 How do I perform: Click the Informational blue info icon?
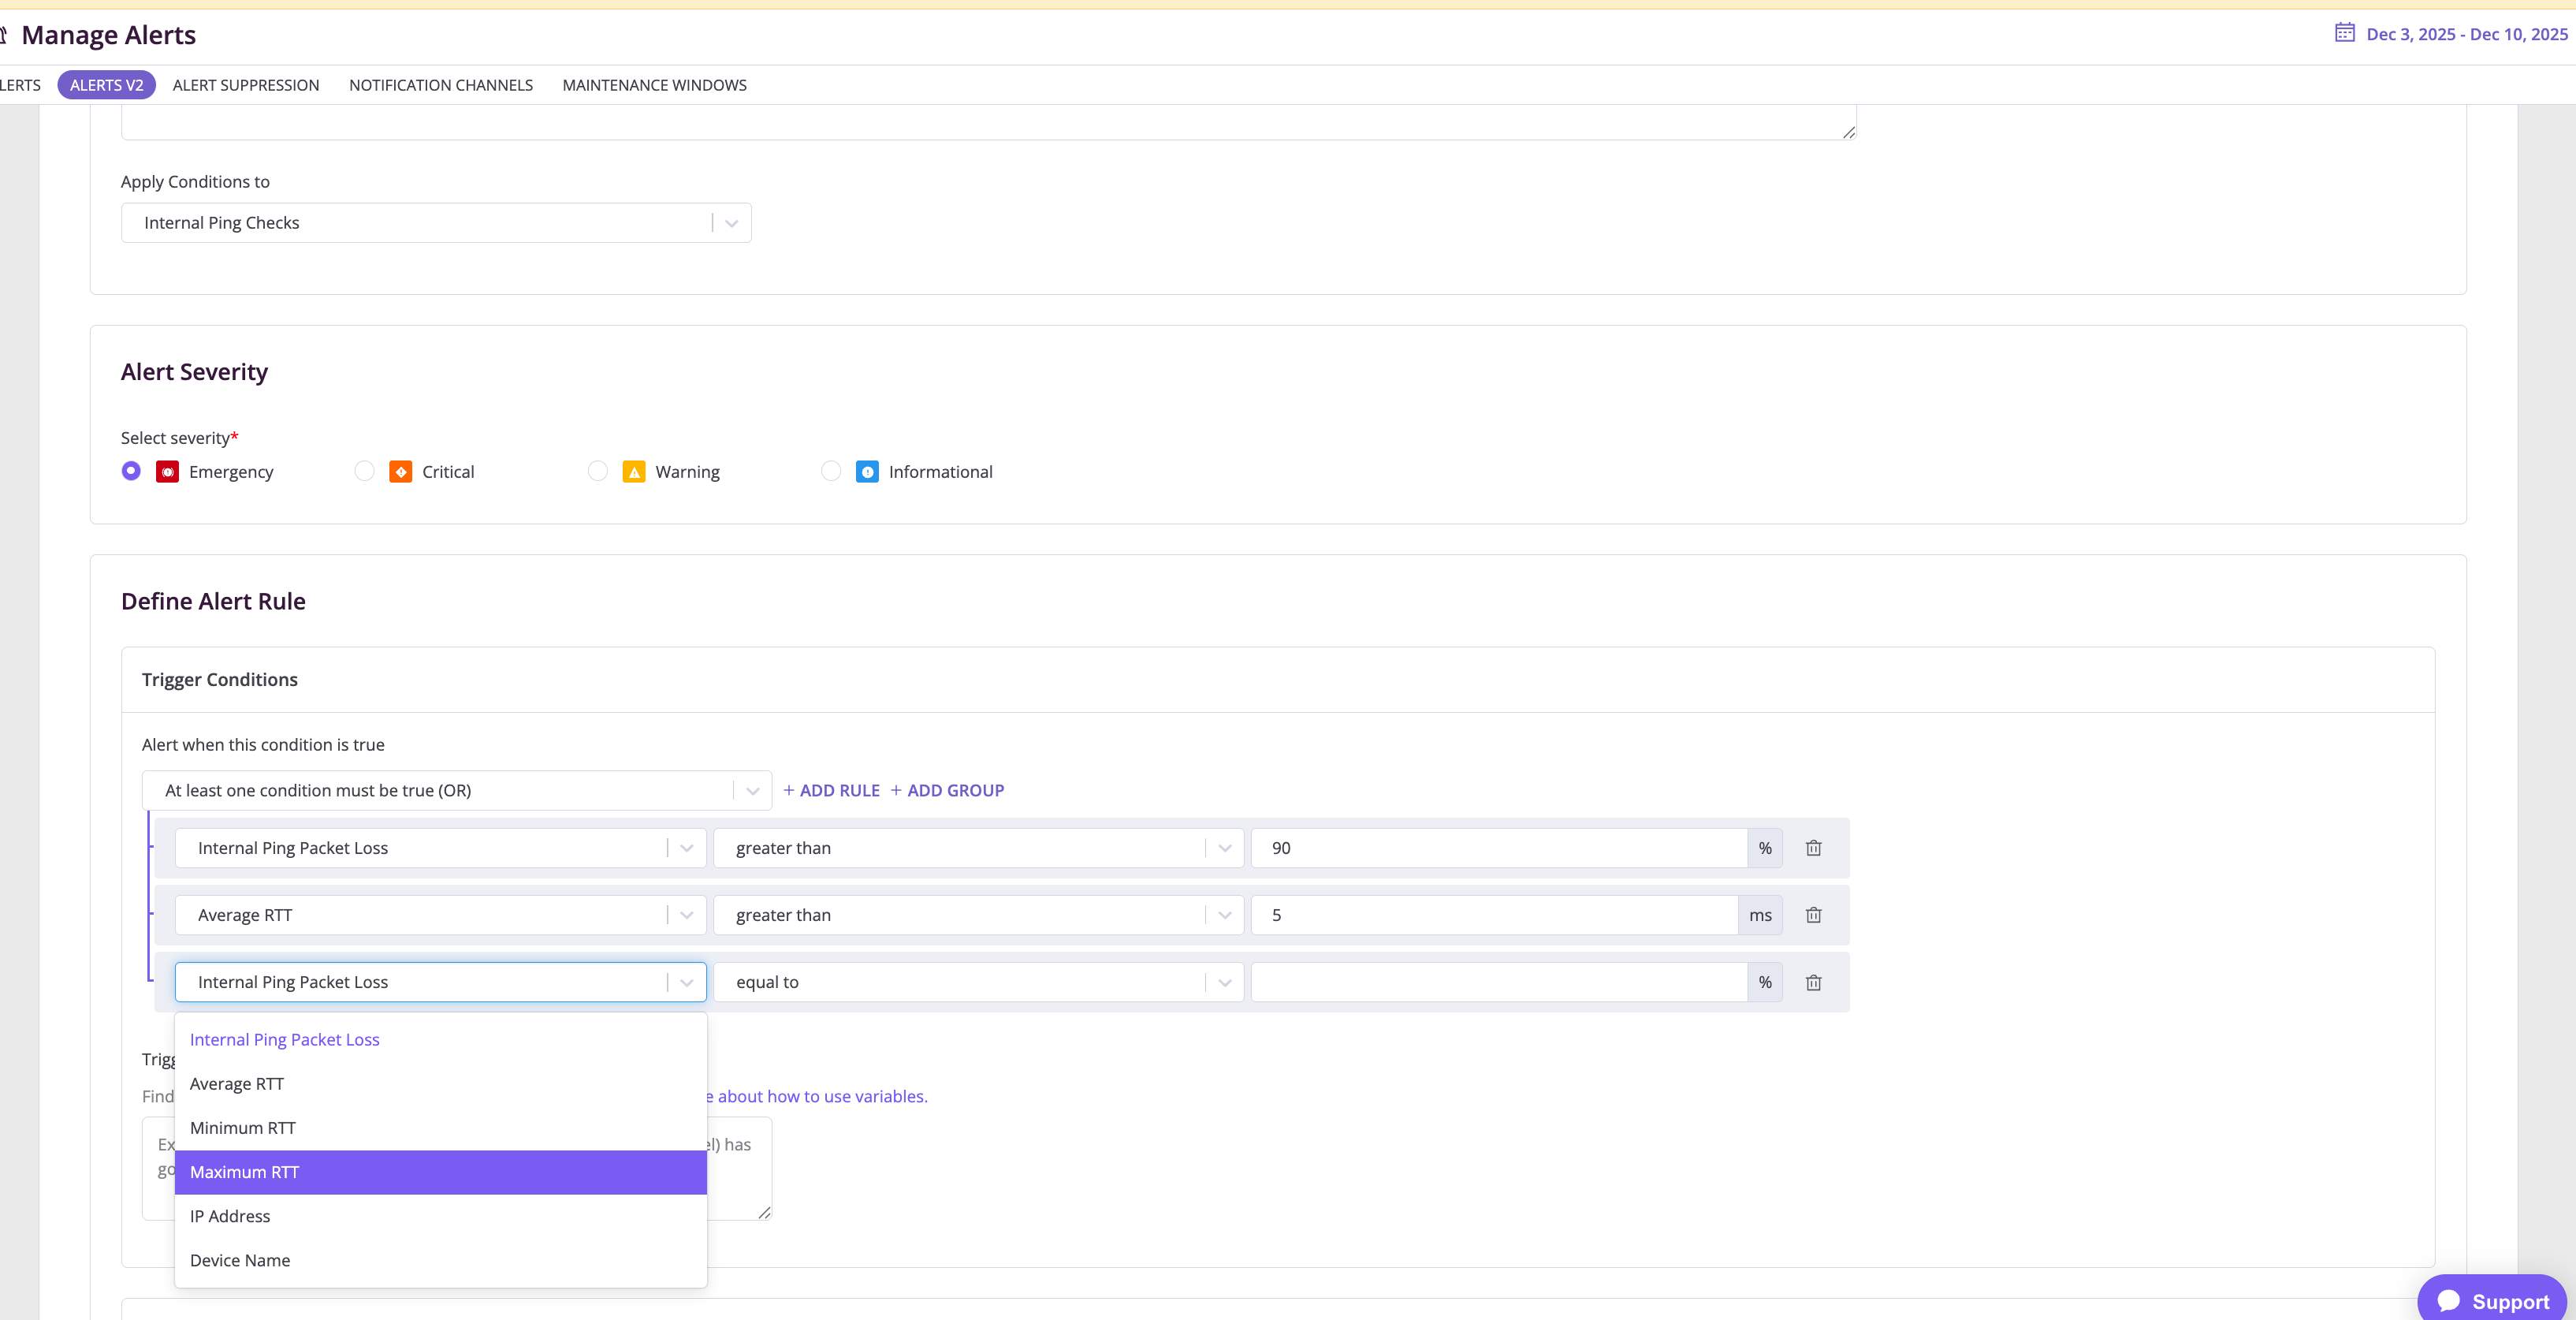click(866, 471)
